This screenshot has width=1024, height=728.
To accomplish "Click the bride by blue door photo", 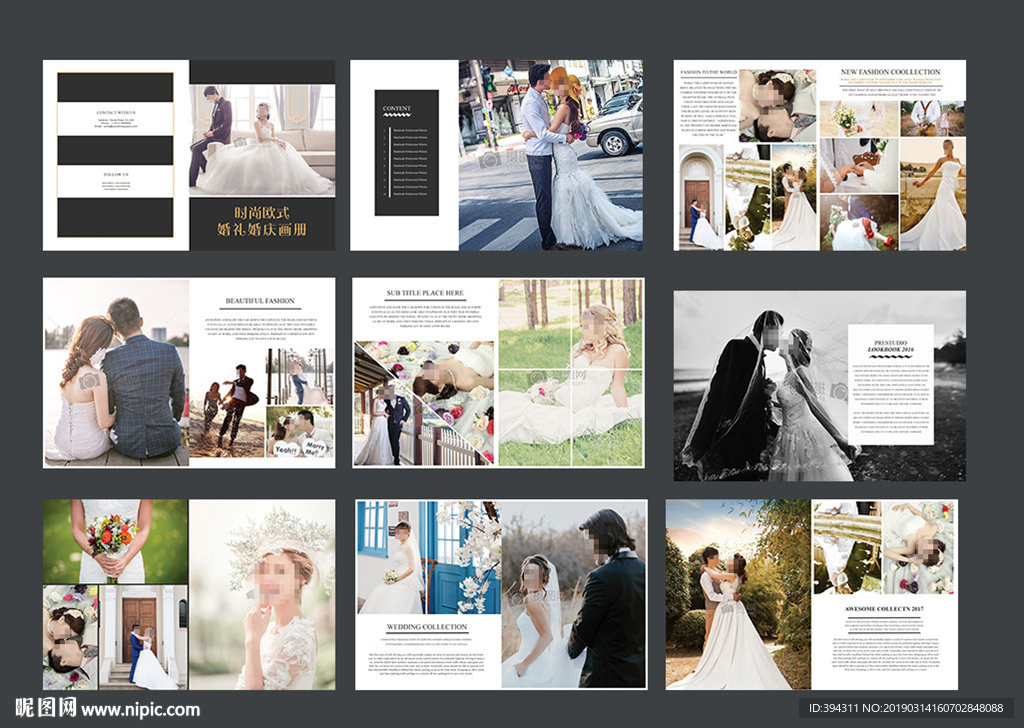I will pyautogui.click(x=428, y=557).
